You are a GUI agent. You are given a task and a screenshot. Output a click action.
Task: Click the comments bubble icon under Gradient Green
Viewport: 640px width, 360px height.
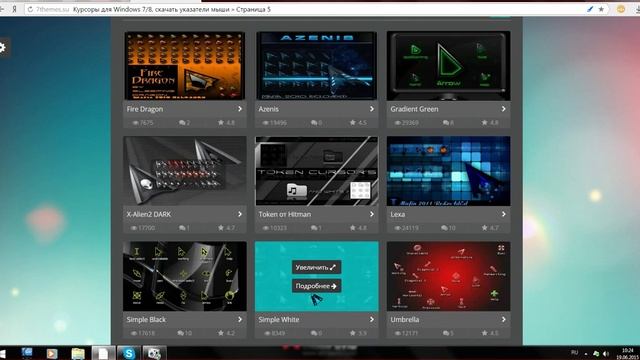[x=446, y=122]
